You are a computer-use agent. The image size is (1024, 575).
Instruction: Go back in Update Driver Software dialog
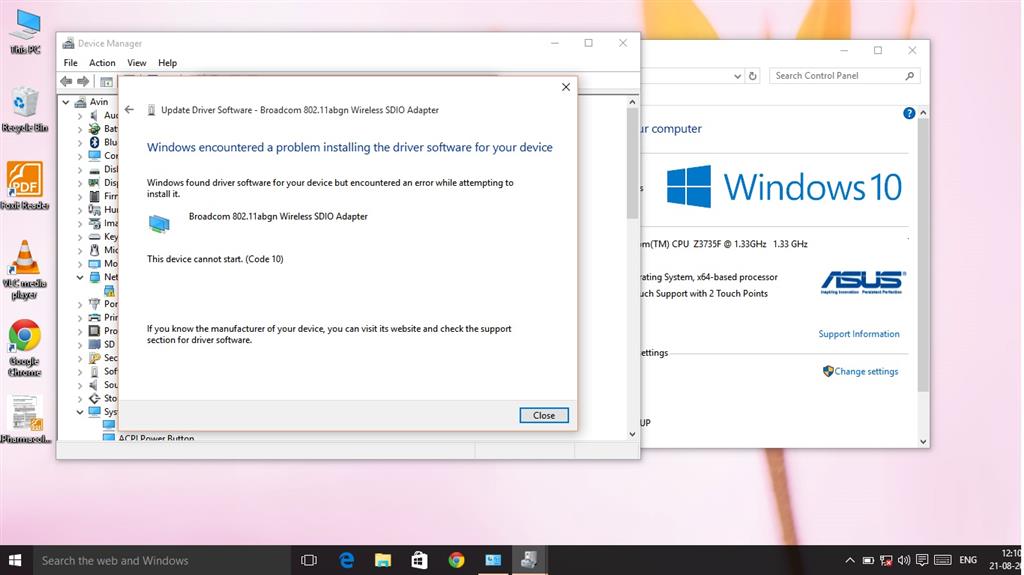click(129, 110)
